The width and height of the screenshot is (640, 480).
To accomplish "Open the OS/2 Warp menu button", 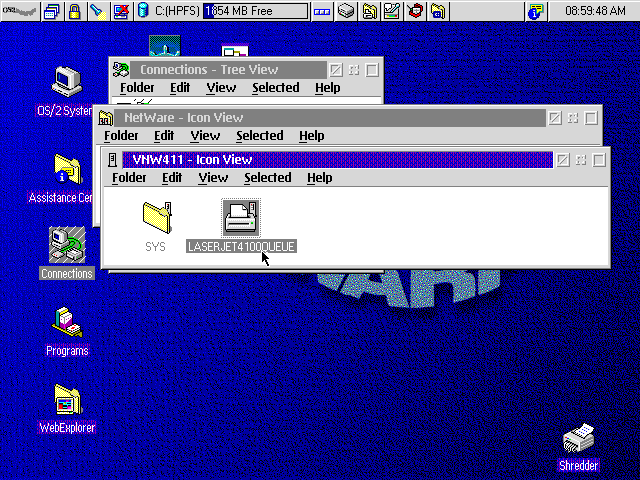I will [x=20, y=11].
